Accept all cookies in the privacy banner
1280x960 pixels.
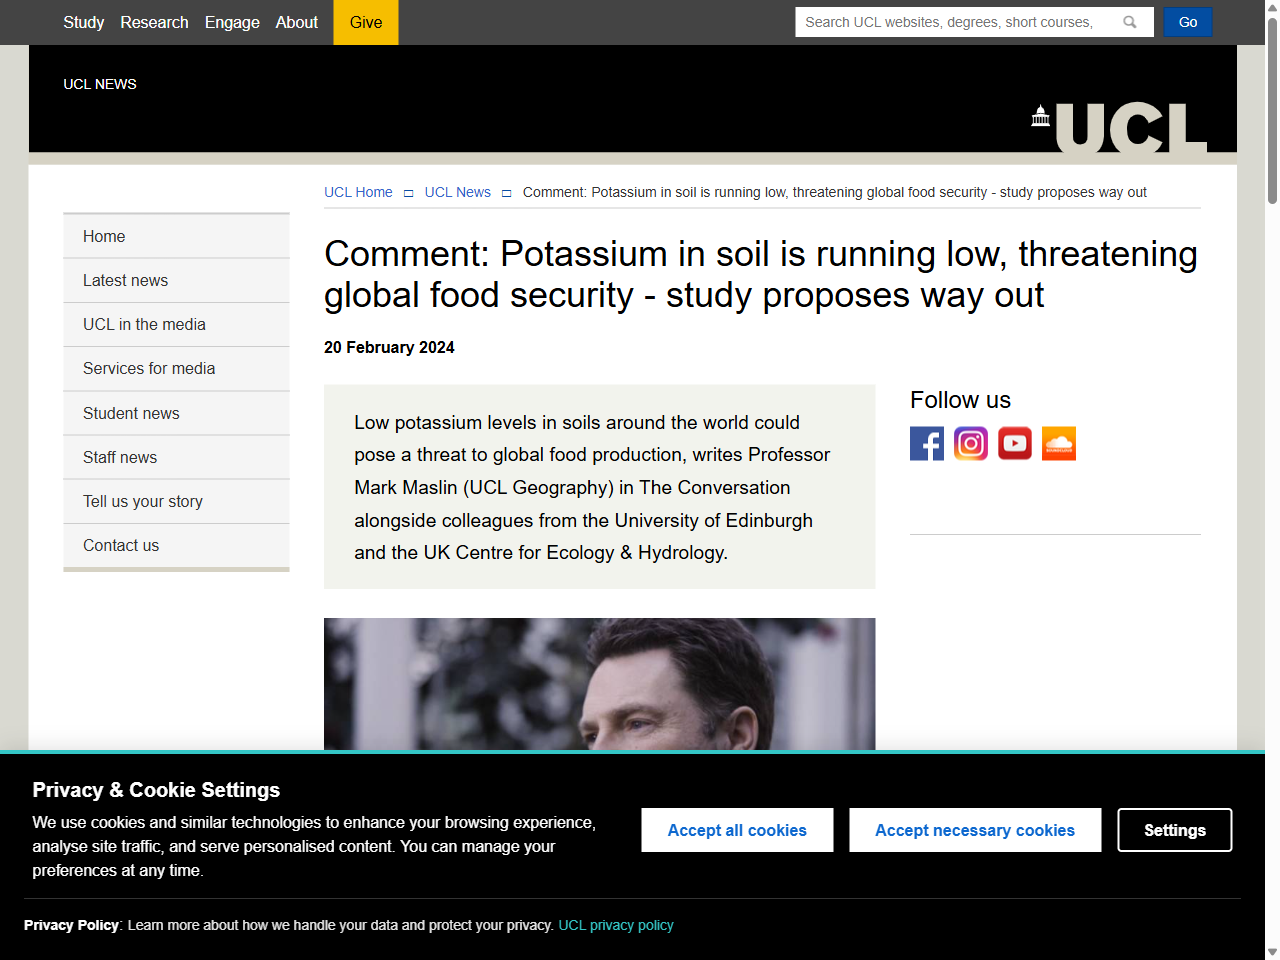[x=737, y=830]
